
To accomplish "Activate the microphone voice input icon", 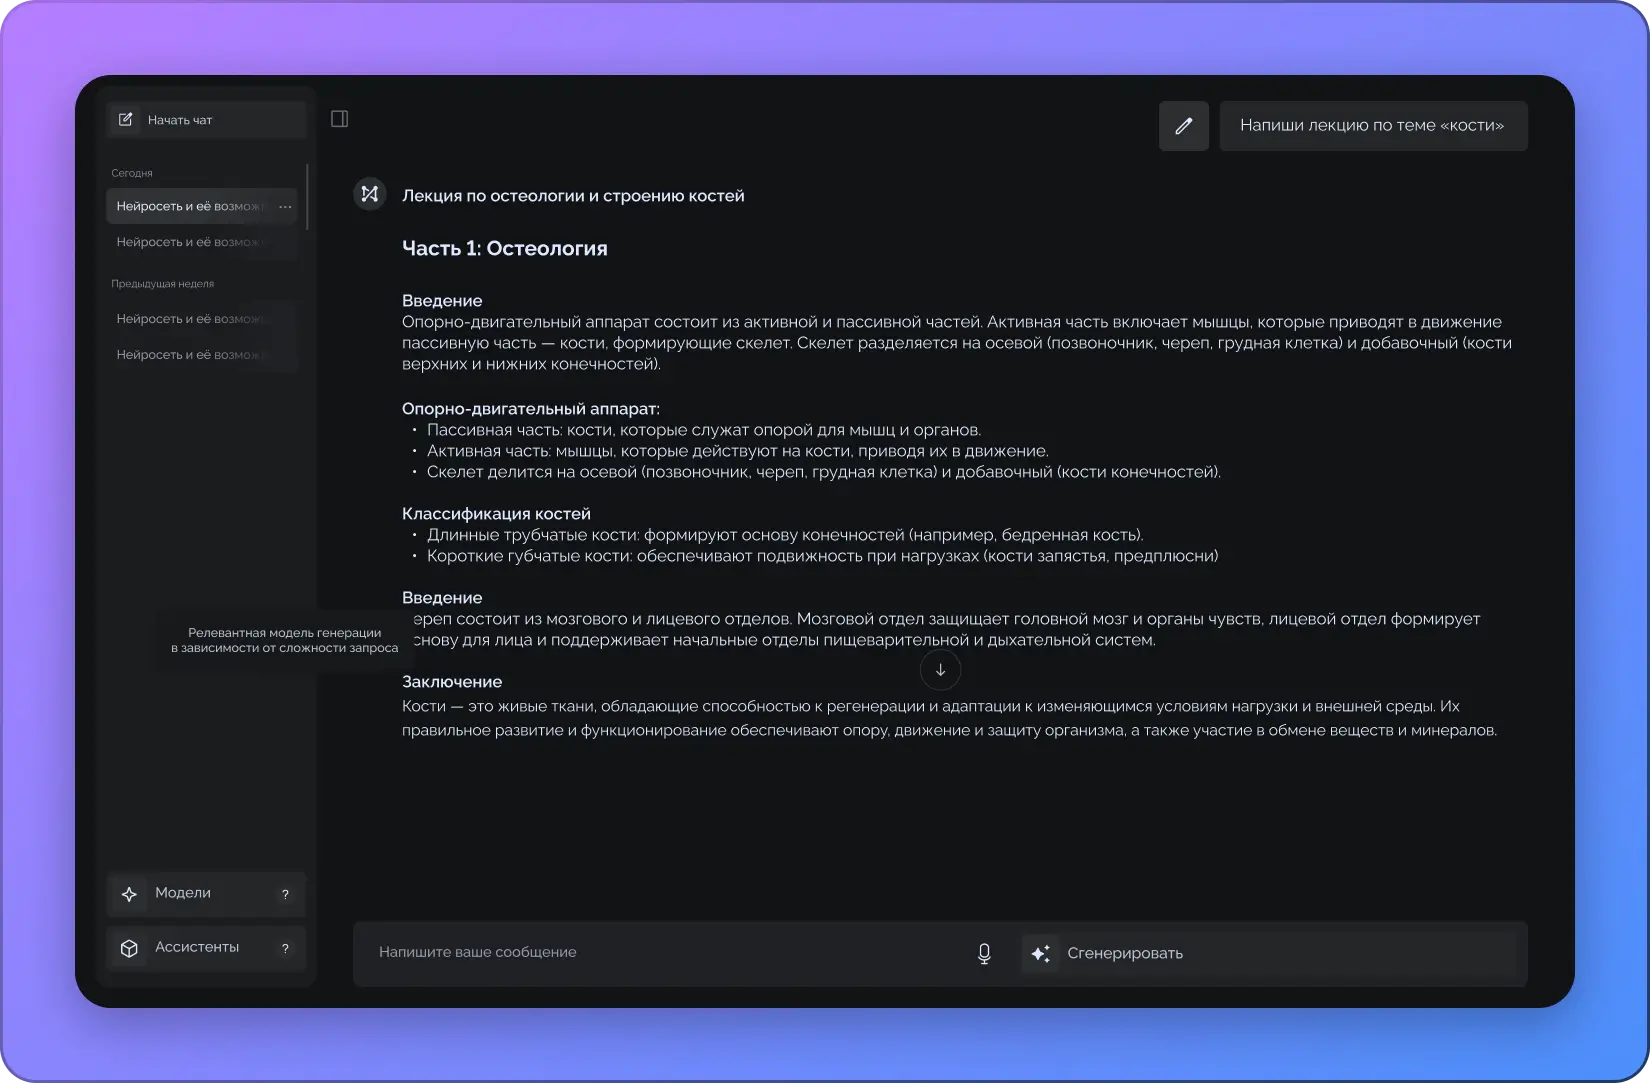I will [984, 954].
